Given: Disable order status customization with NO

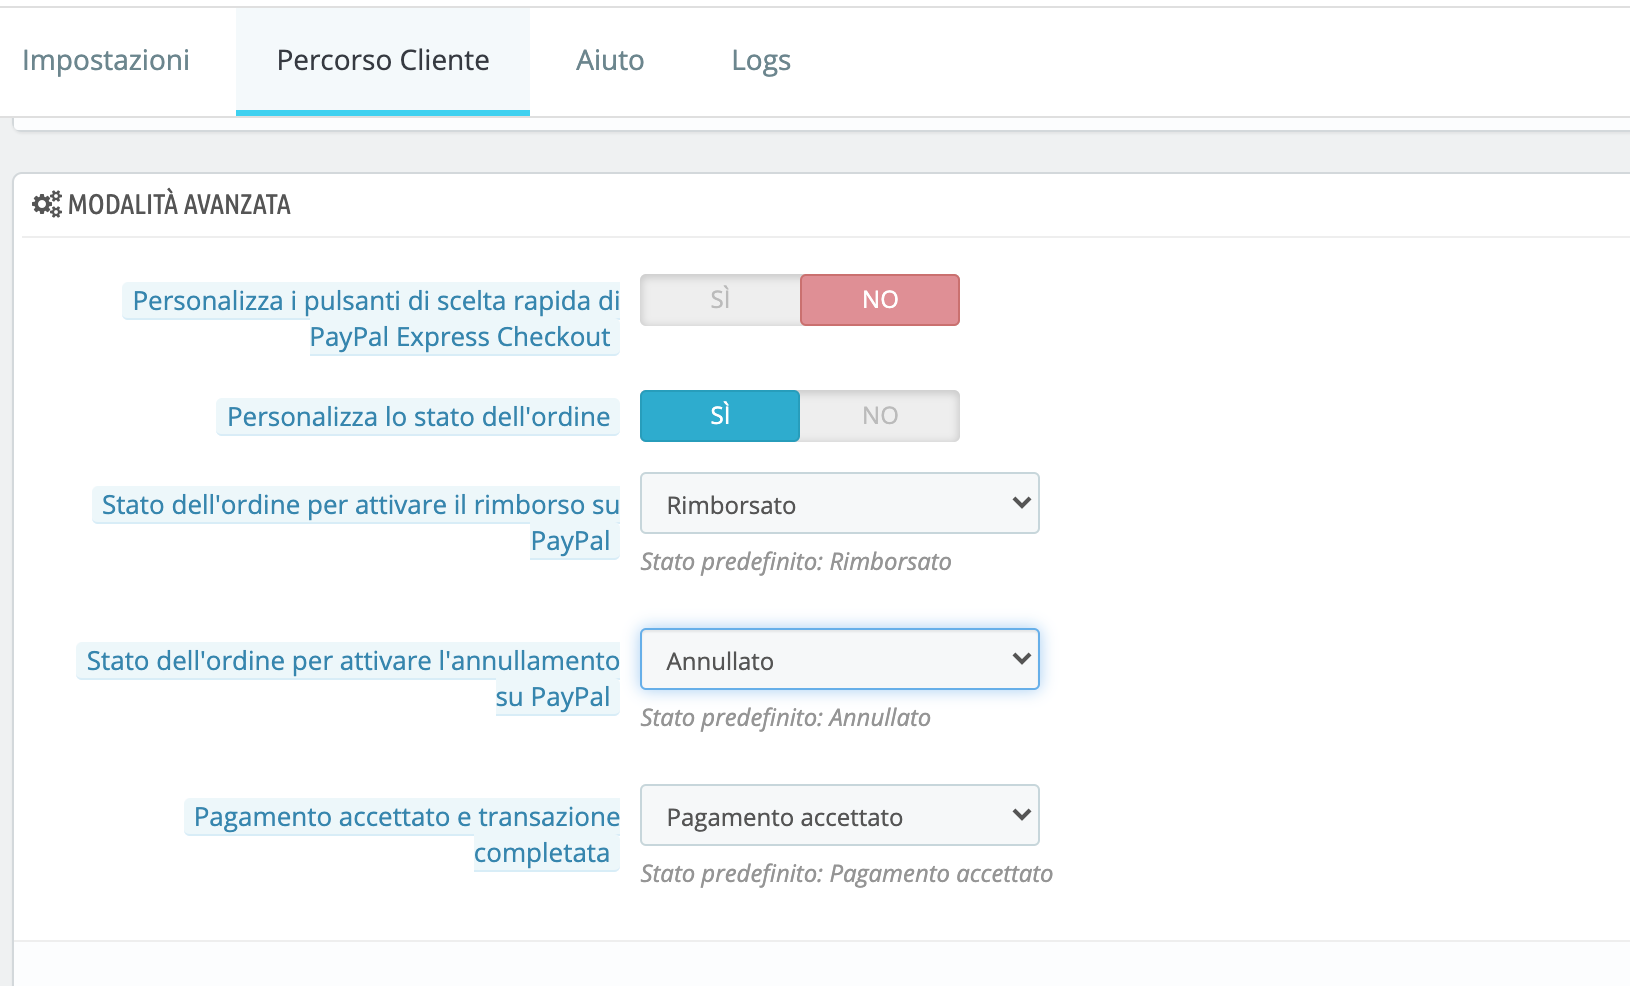Looking at the screenshot, I should click(x=880, y=416).
